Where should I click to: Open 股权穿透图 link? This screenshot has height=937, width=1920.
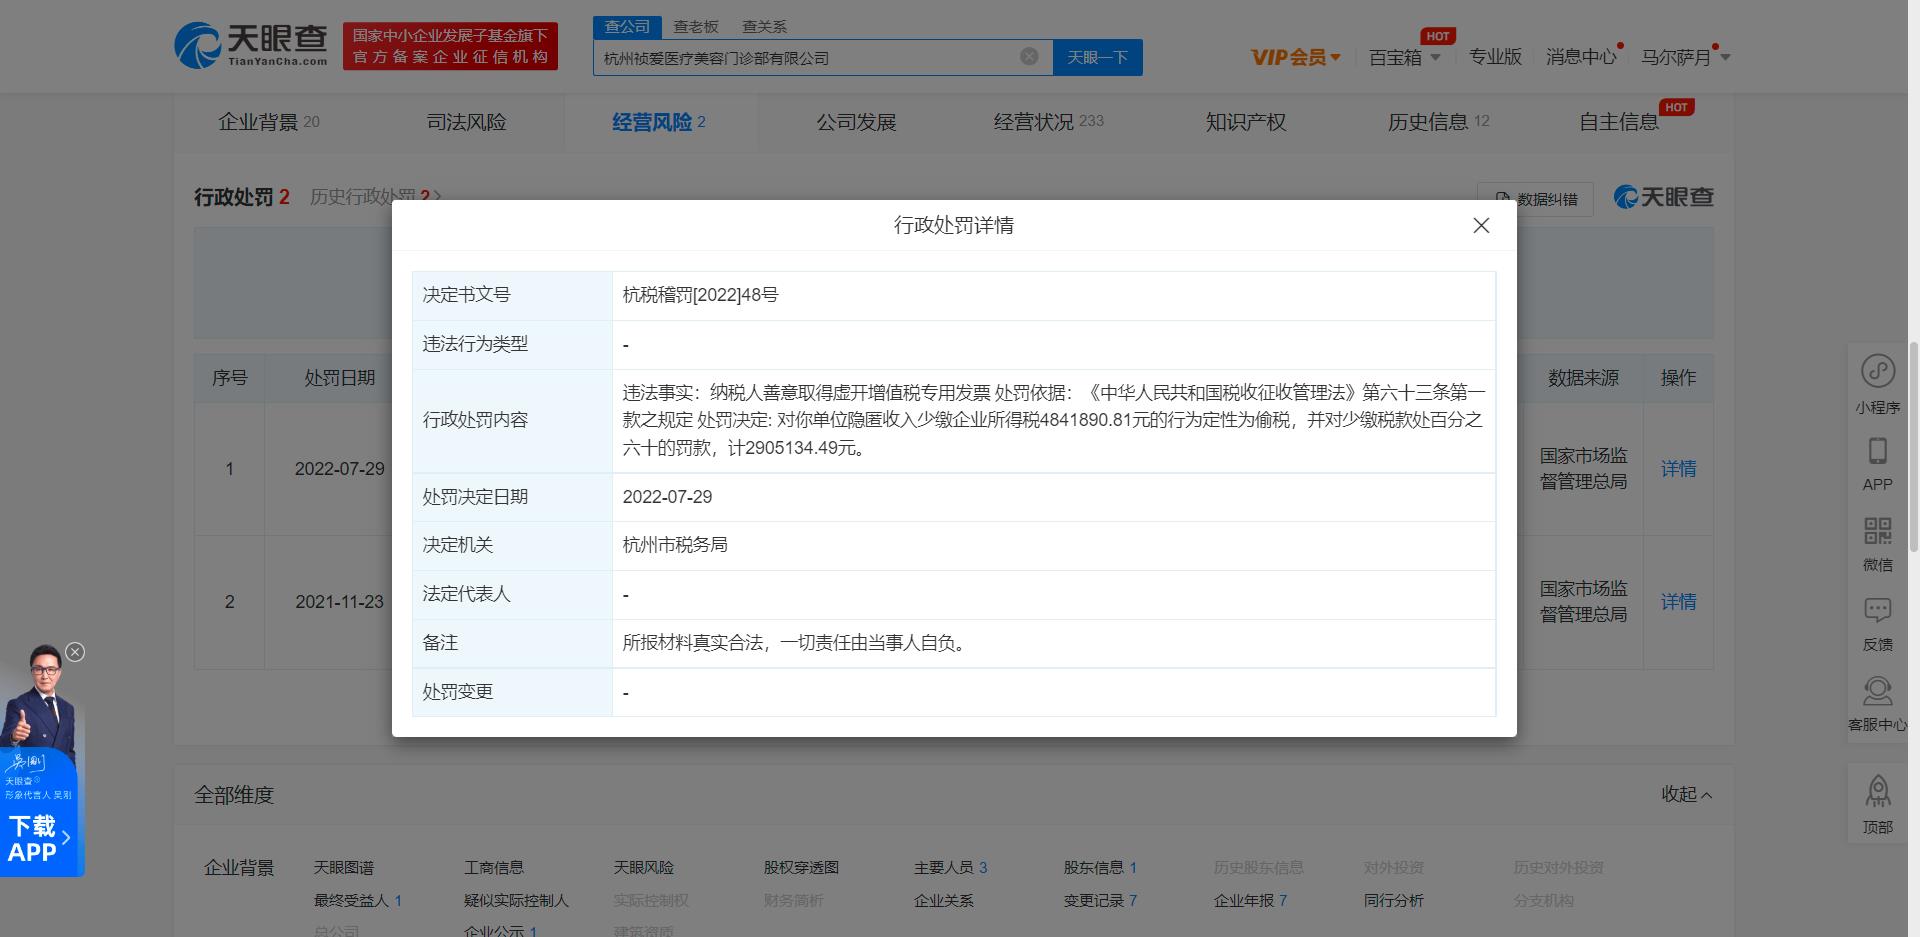[800, 868]
